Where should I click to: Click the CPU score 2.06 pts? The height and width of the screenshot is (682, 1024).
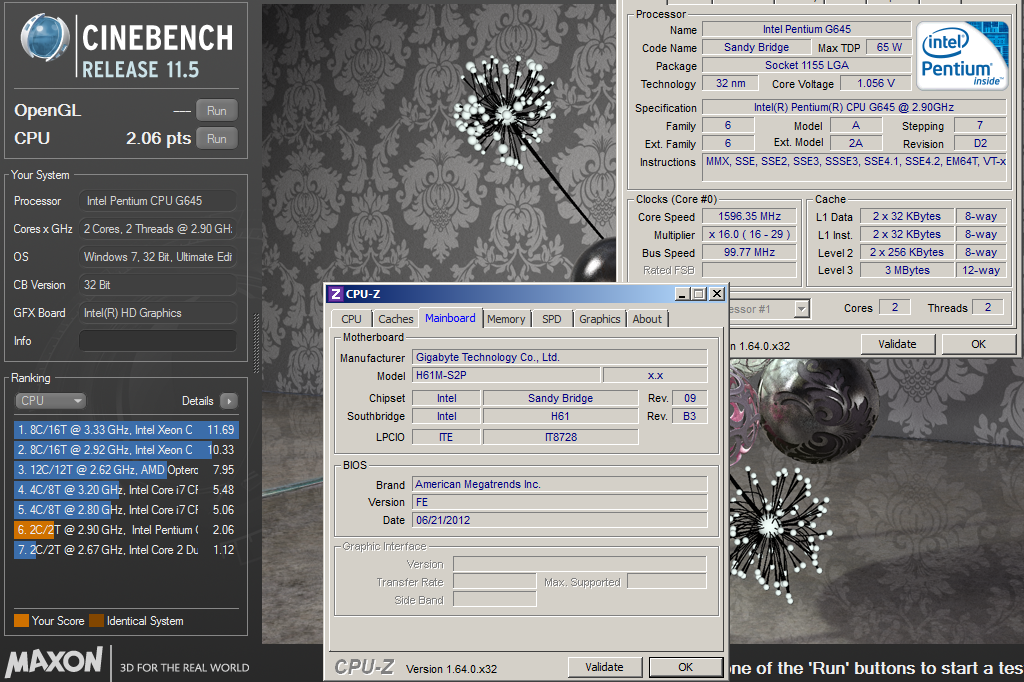(159, 138)
